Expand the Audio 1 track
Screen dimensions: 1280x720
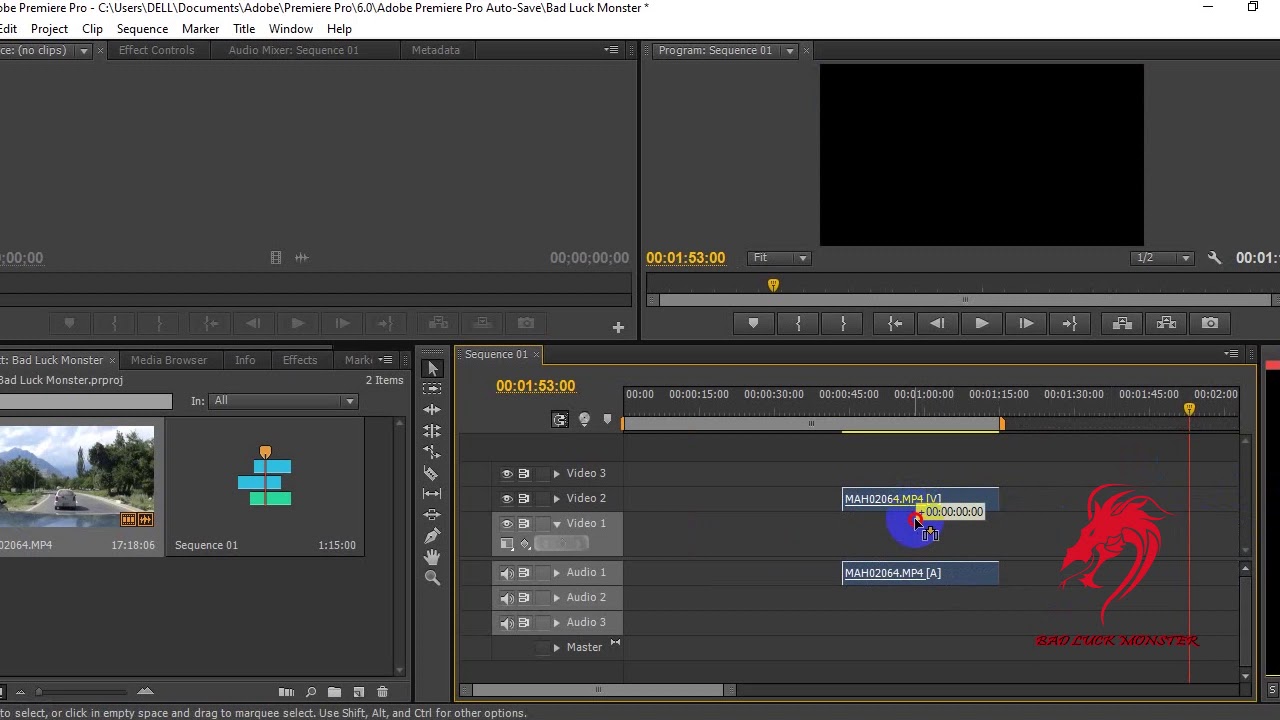[557, 573]
